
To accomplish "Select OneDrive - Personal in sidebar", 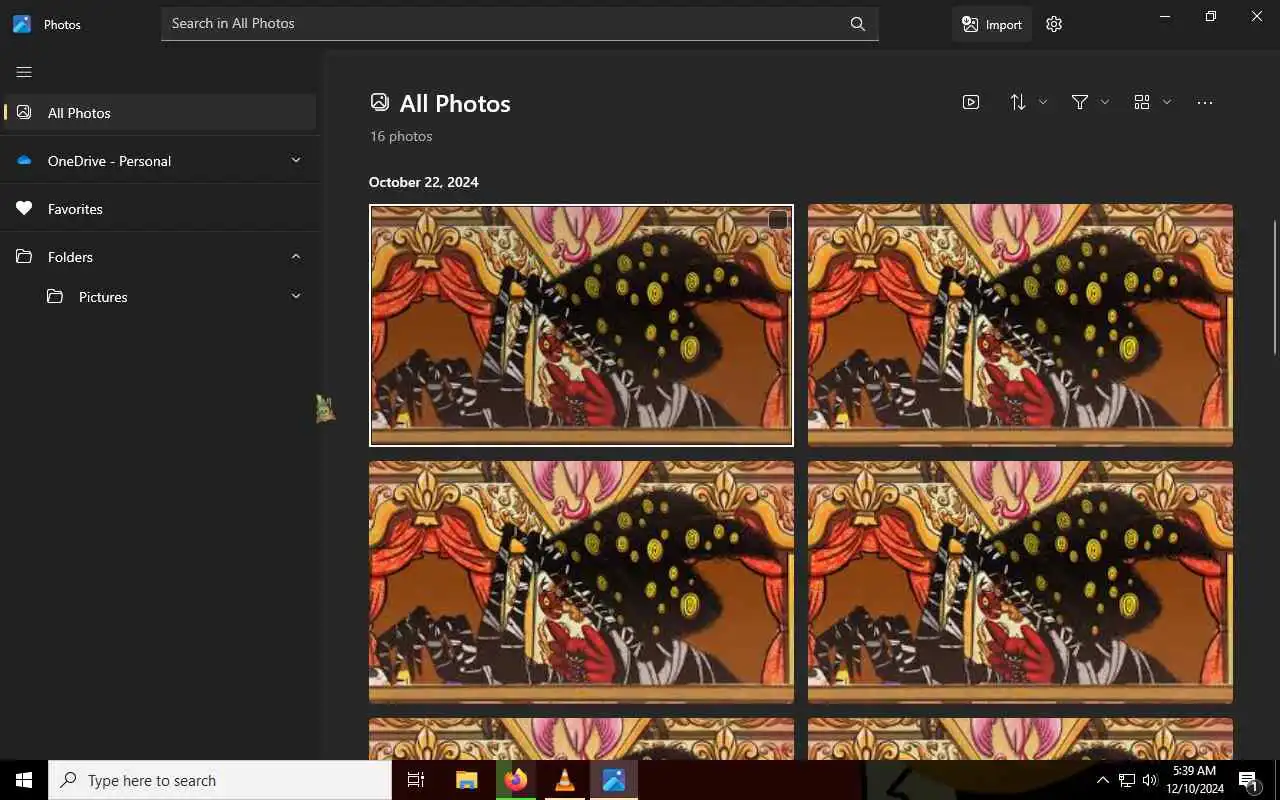I will pos(160,161).
